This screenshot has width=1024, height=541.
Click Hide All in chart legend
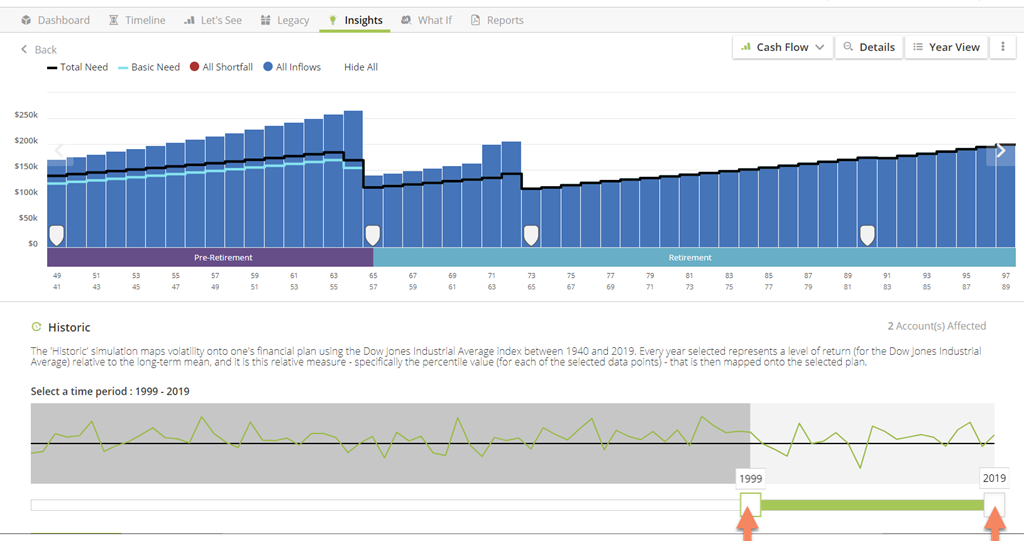tap(361, 67)
